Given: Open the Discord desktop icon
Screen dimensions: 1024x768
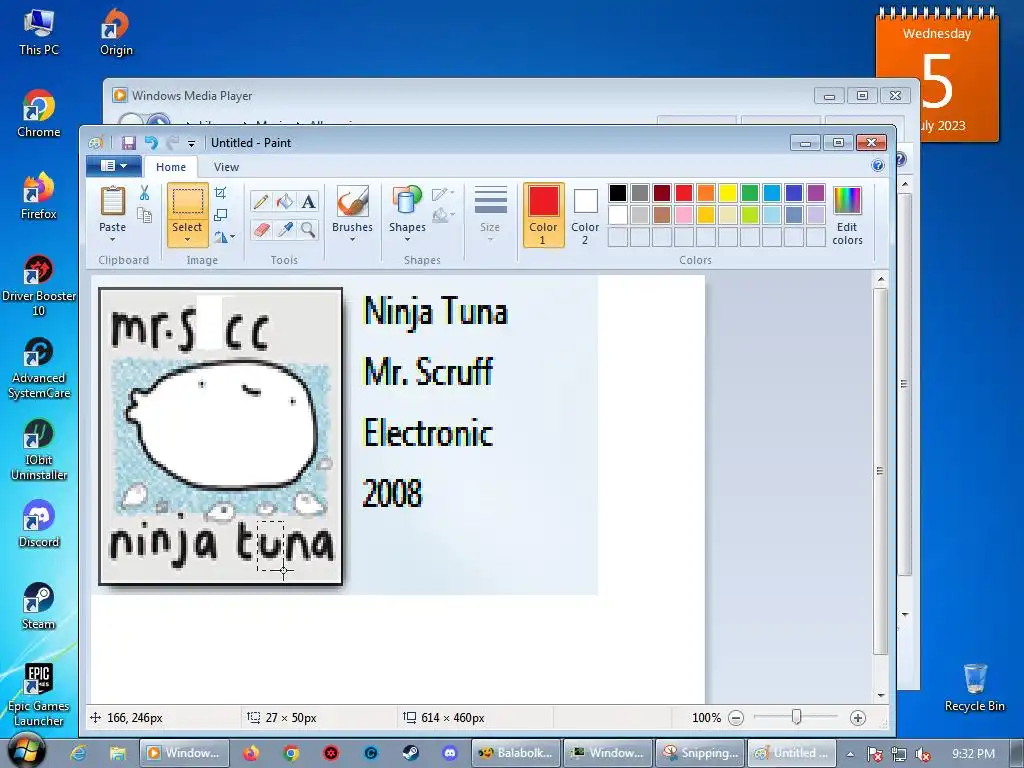Looking at the screenshot, I should [39, 524].
